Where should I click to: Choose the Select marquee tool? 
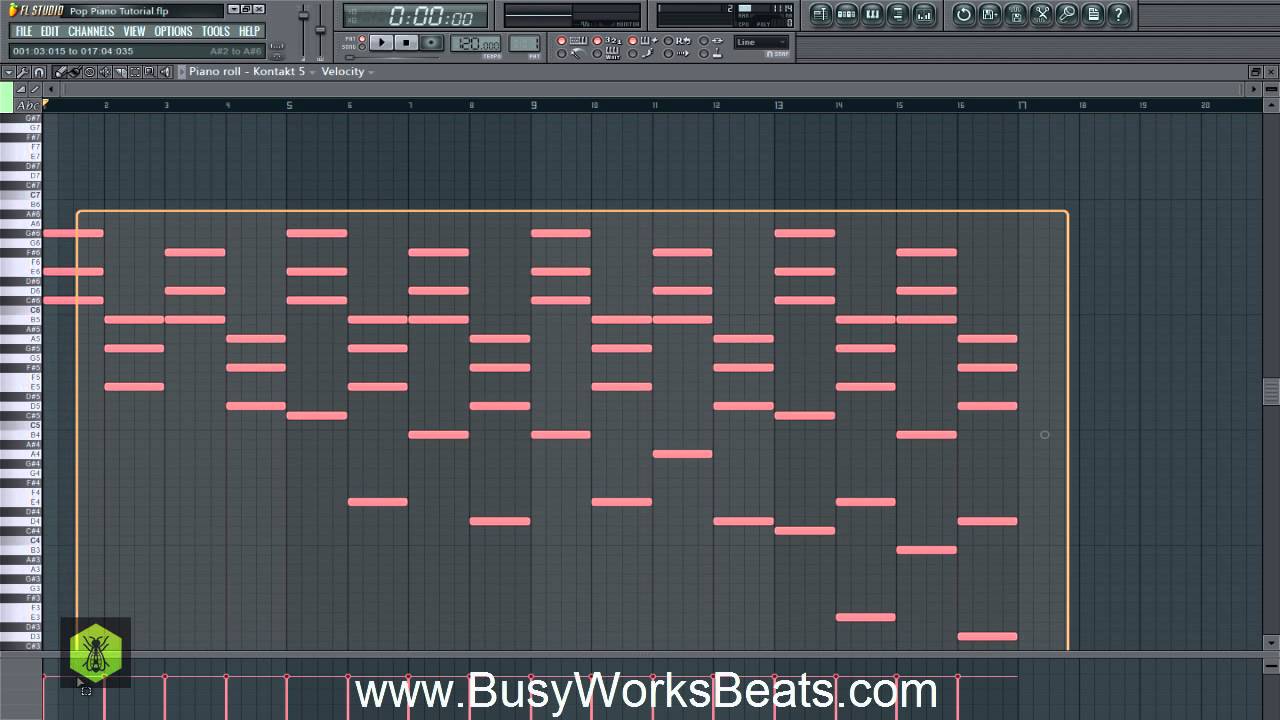click(135, 72)
